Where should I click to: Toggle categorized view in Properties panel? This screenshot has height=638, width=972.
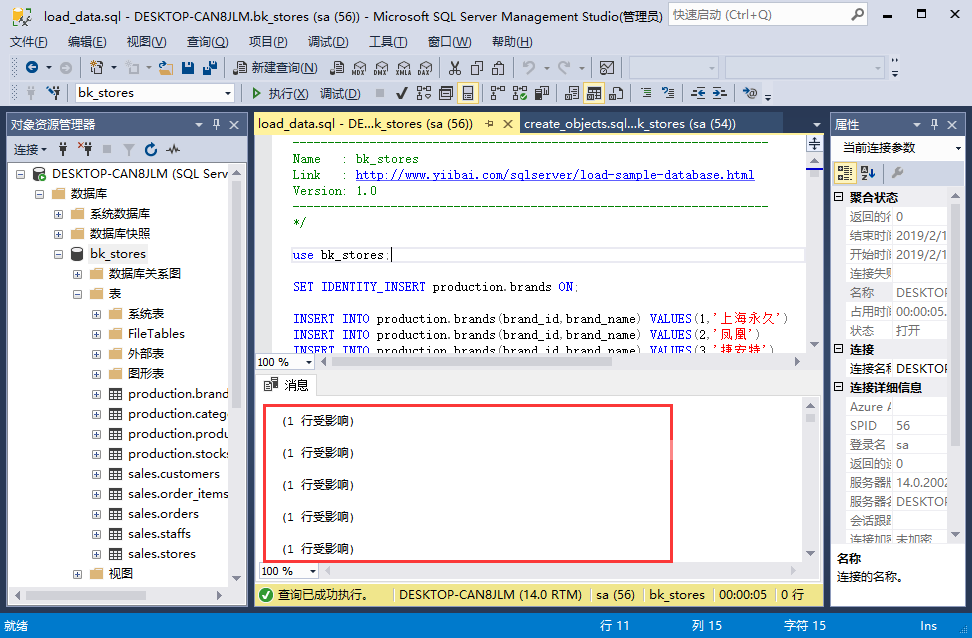coord(844,173)
